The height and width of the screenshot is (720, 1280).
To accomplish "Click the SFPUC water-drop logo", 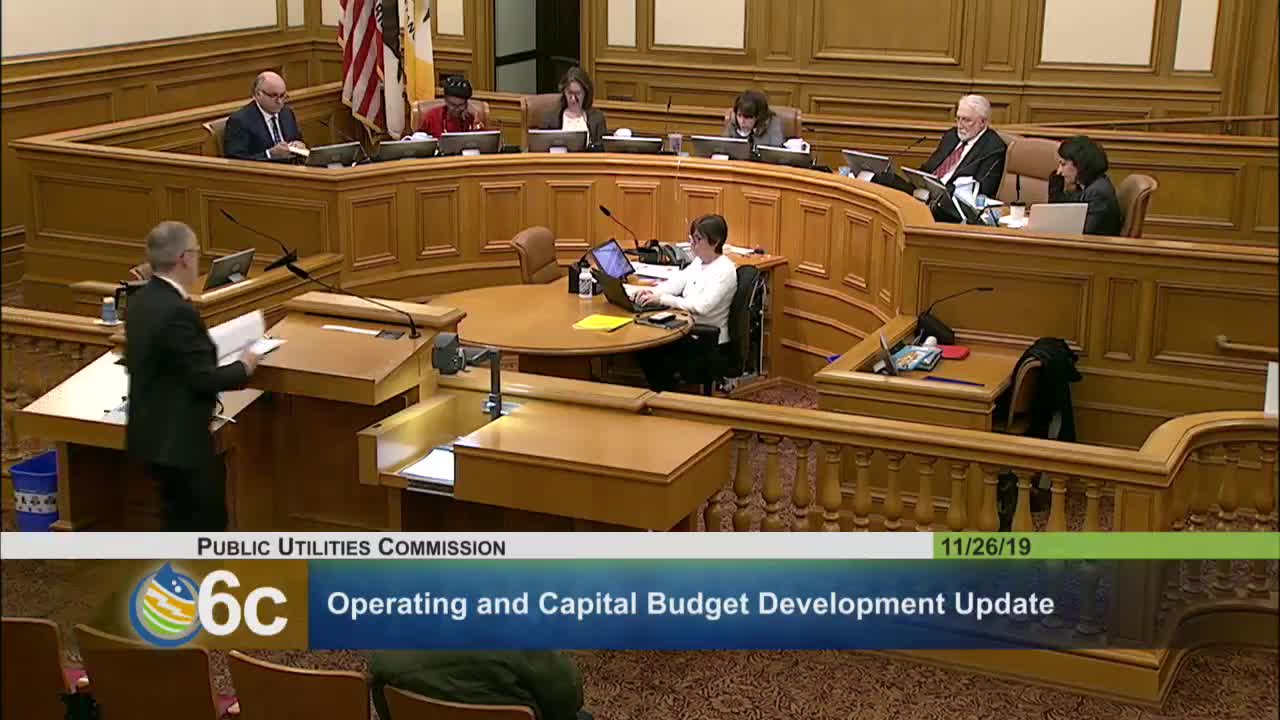I will [x=166, y=600].
